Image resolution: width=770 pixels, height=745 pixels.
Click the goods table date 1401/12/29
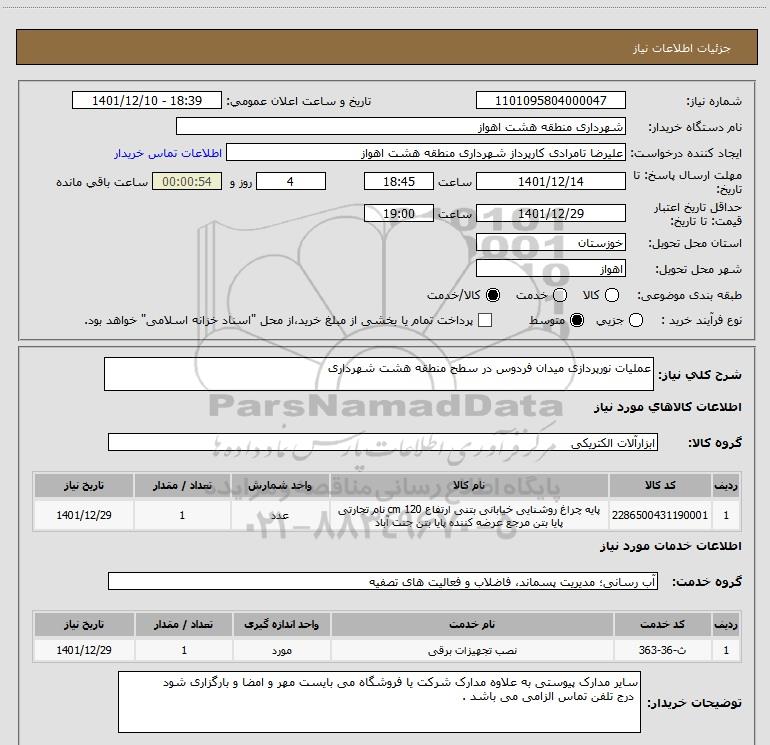(x=84, y=515)
